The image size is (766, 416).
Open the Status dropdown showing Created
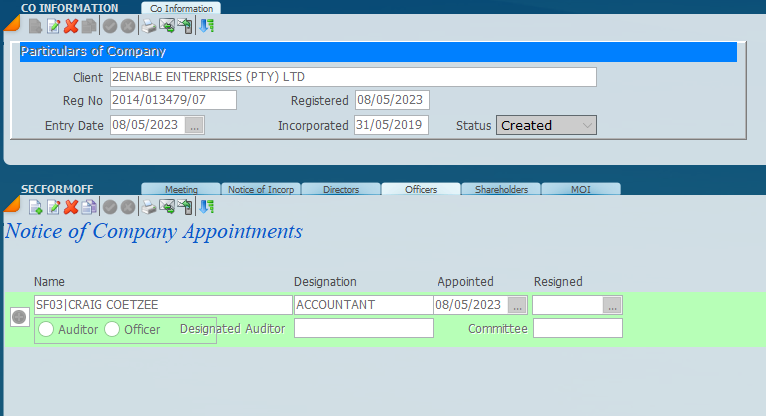coord(546,125)
